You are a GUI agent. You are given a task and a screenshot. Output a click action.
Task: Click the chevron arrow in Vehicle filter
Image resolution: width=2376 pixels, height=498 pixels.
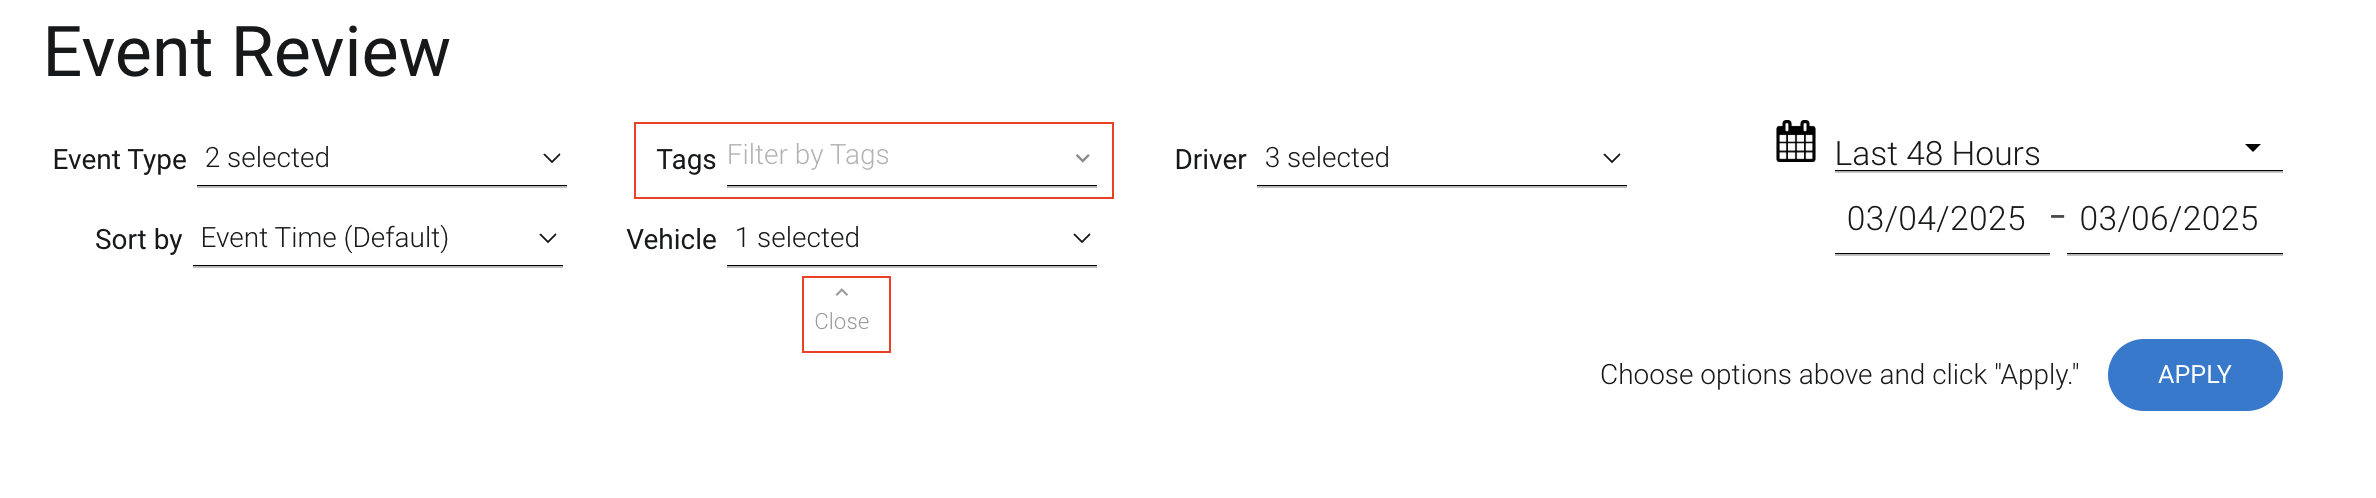(1081, 238)
